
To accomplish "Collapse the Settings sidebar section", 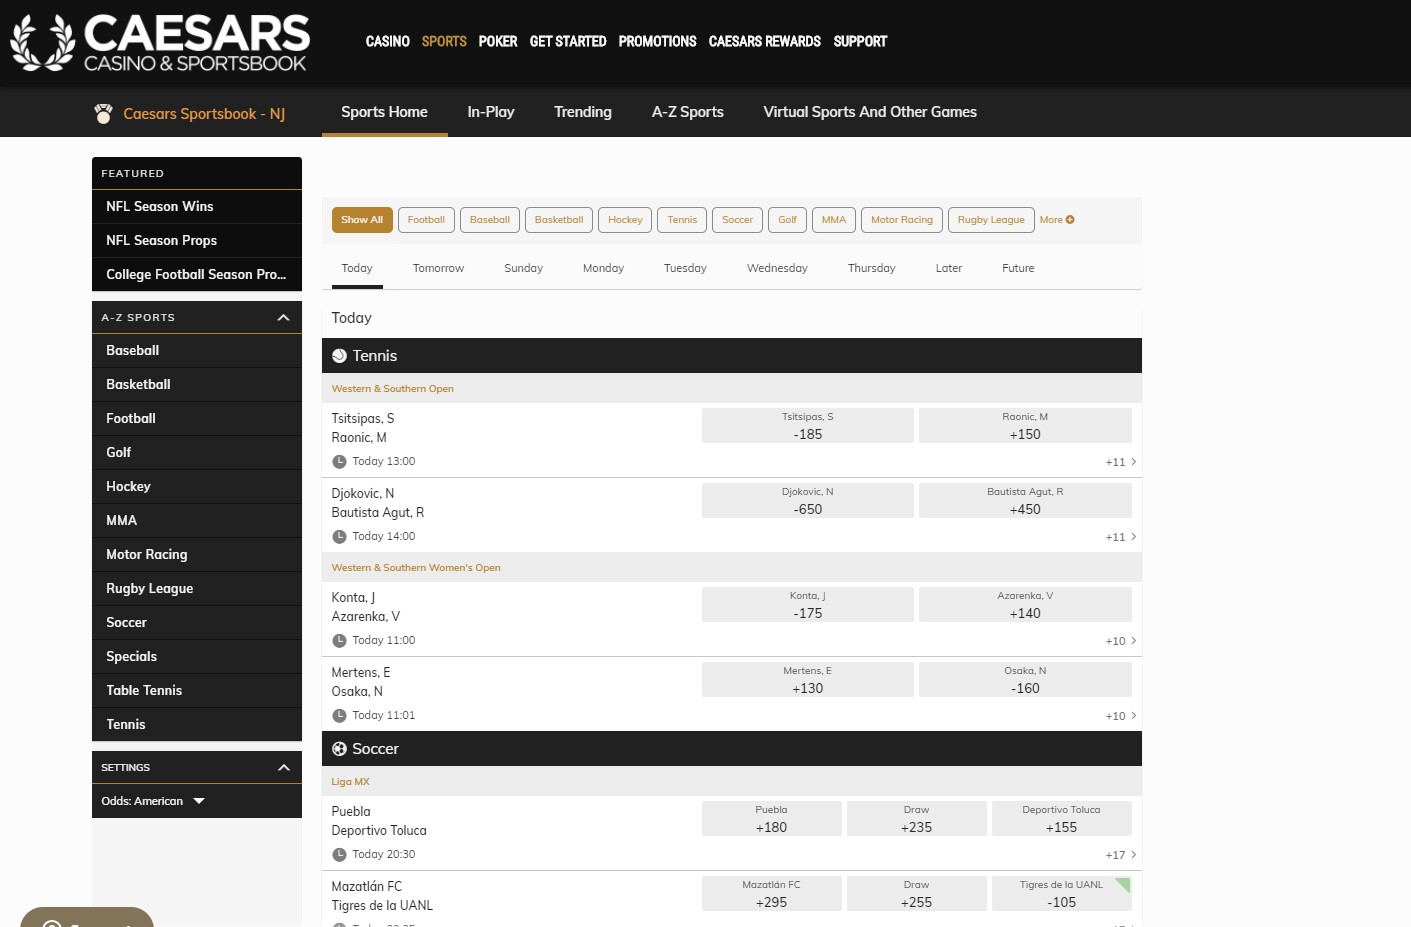I will tap(283, 768).
